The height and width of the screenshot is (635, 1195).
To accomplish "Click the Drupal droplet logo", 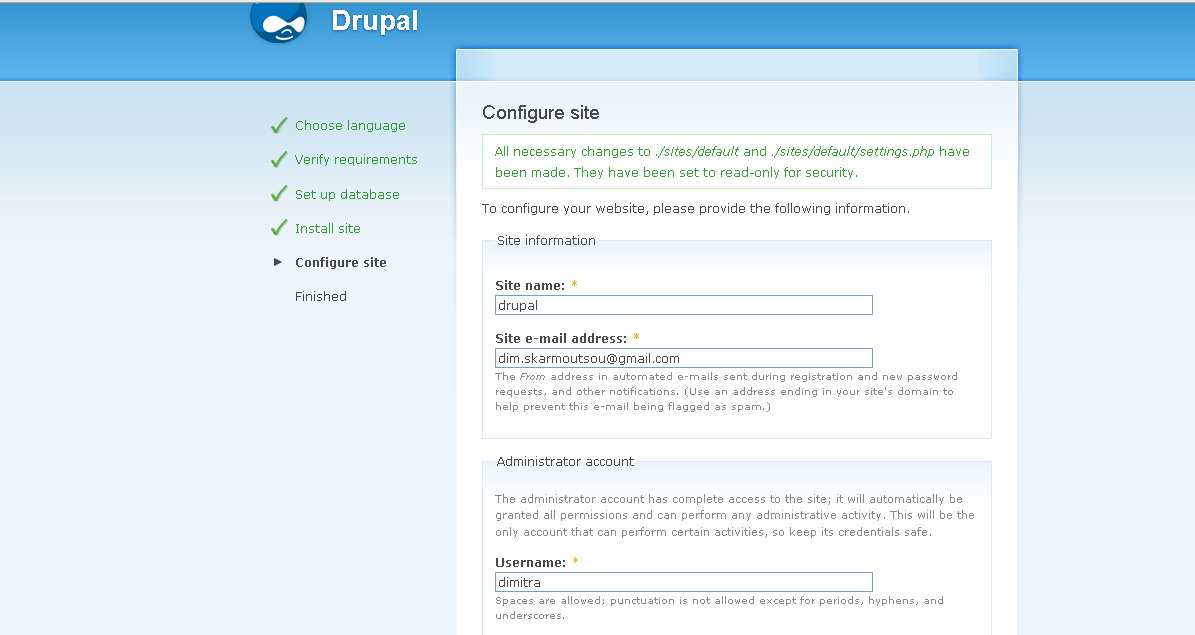I will pyautogui.click(x=278, y=22).
